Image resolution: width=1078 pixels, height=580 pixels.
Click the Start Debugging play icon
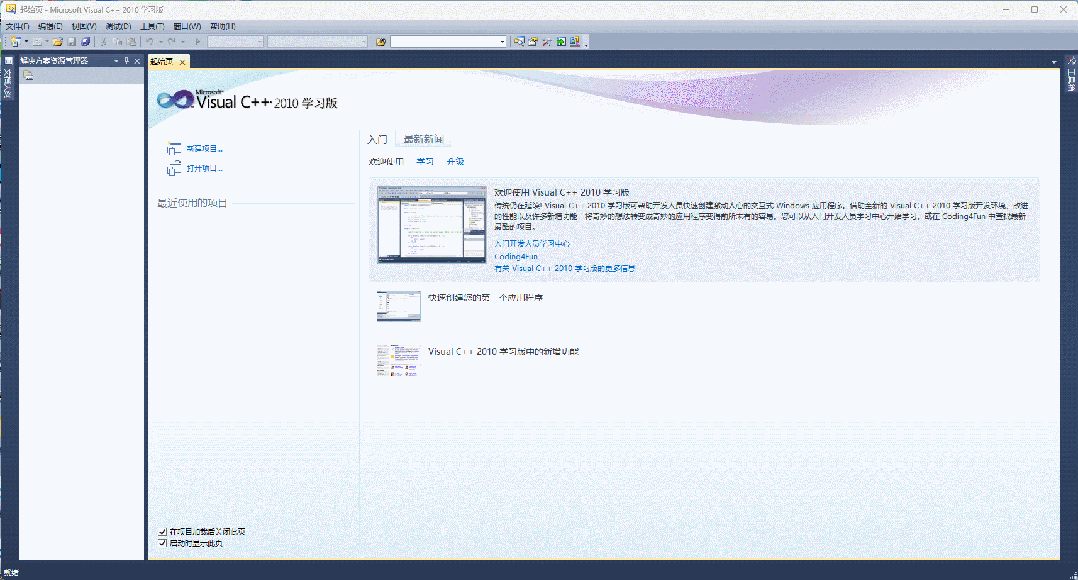click(198, 42)
